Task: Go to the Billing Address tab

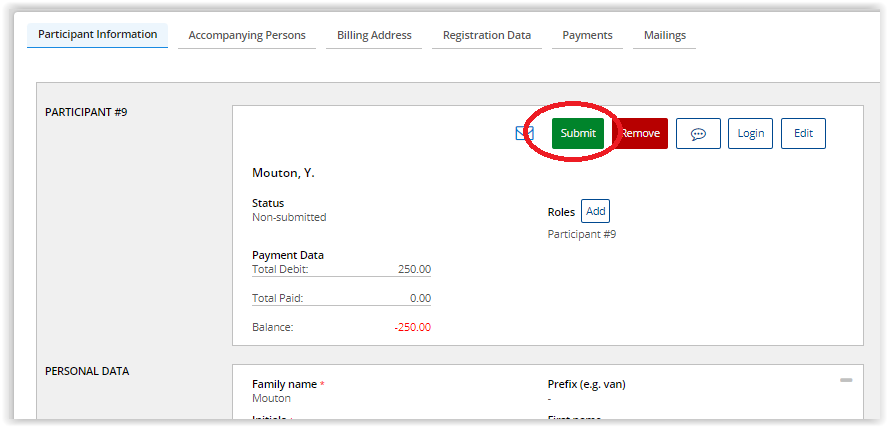Action: point(374,36)
